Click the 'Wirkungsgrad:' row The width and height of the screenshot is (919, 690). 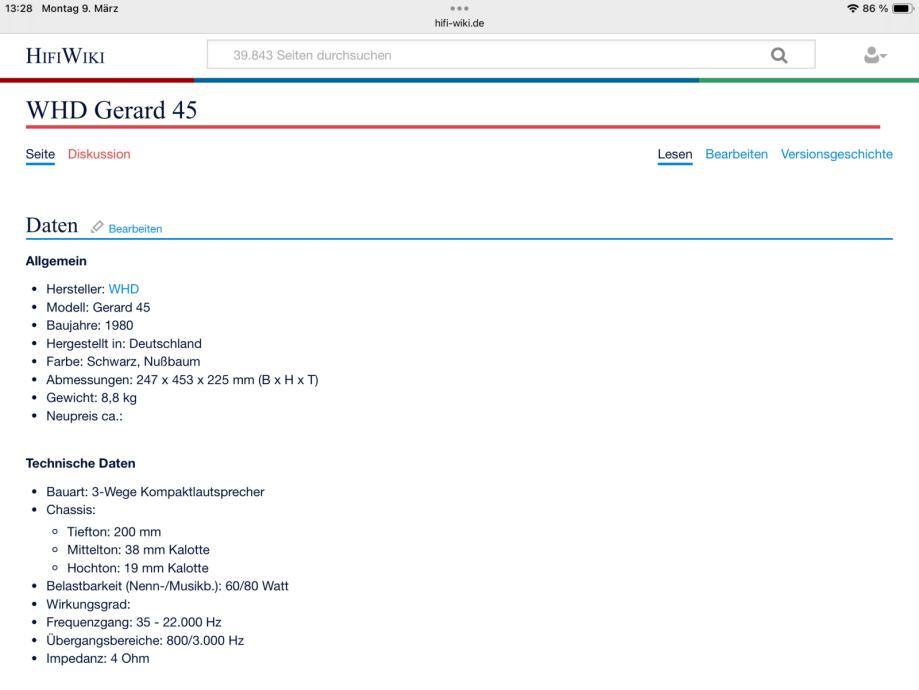tap(89, 604)
